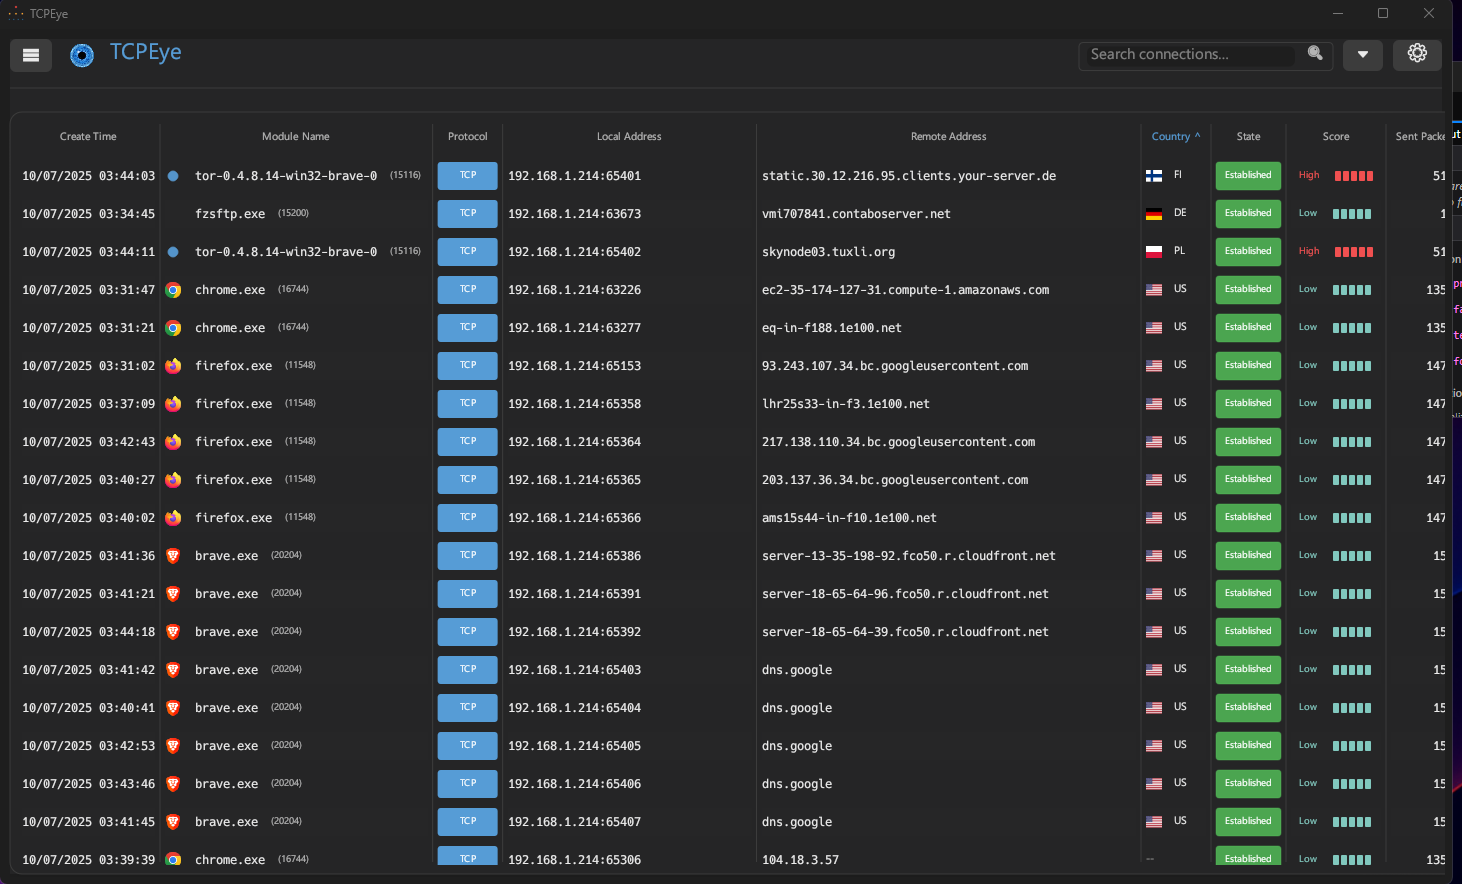Screen dimensions: 1462x884
Task: Click the TCPEye eye logo
Action: [x=82, y=55]
